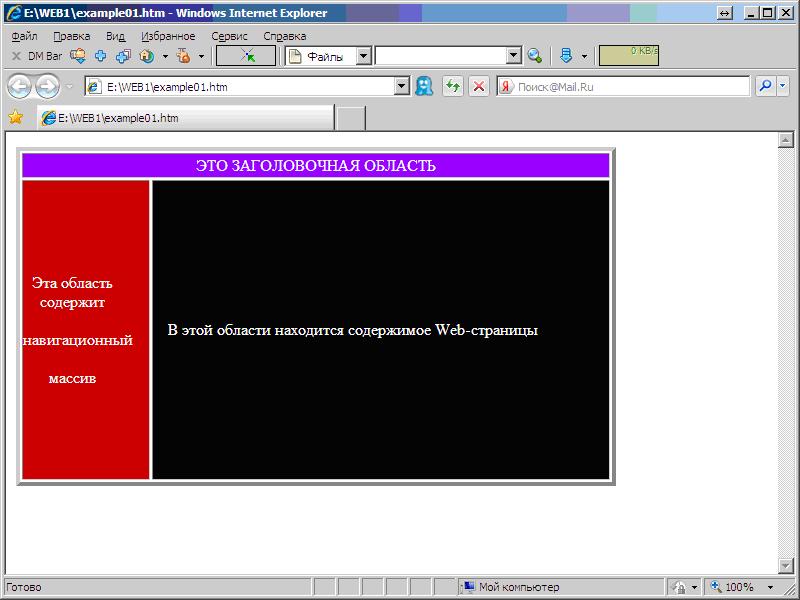Viewport: 800px width, 600px height.
Task: Click the scrollbar down arrow
Action: pos(786,565)
